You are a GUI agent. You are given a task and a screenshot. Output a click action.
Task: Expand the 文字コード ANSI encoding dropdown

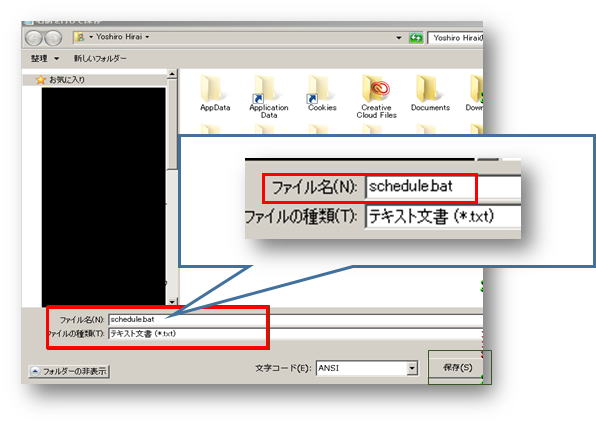coord(412,368)
